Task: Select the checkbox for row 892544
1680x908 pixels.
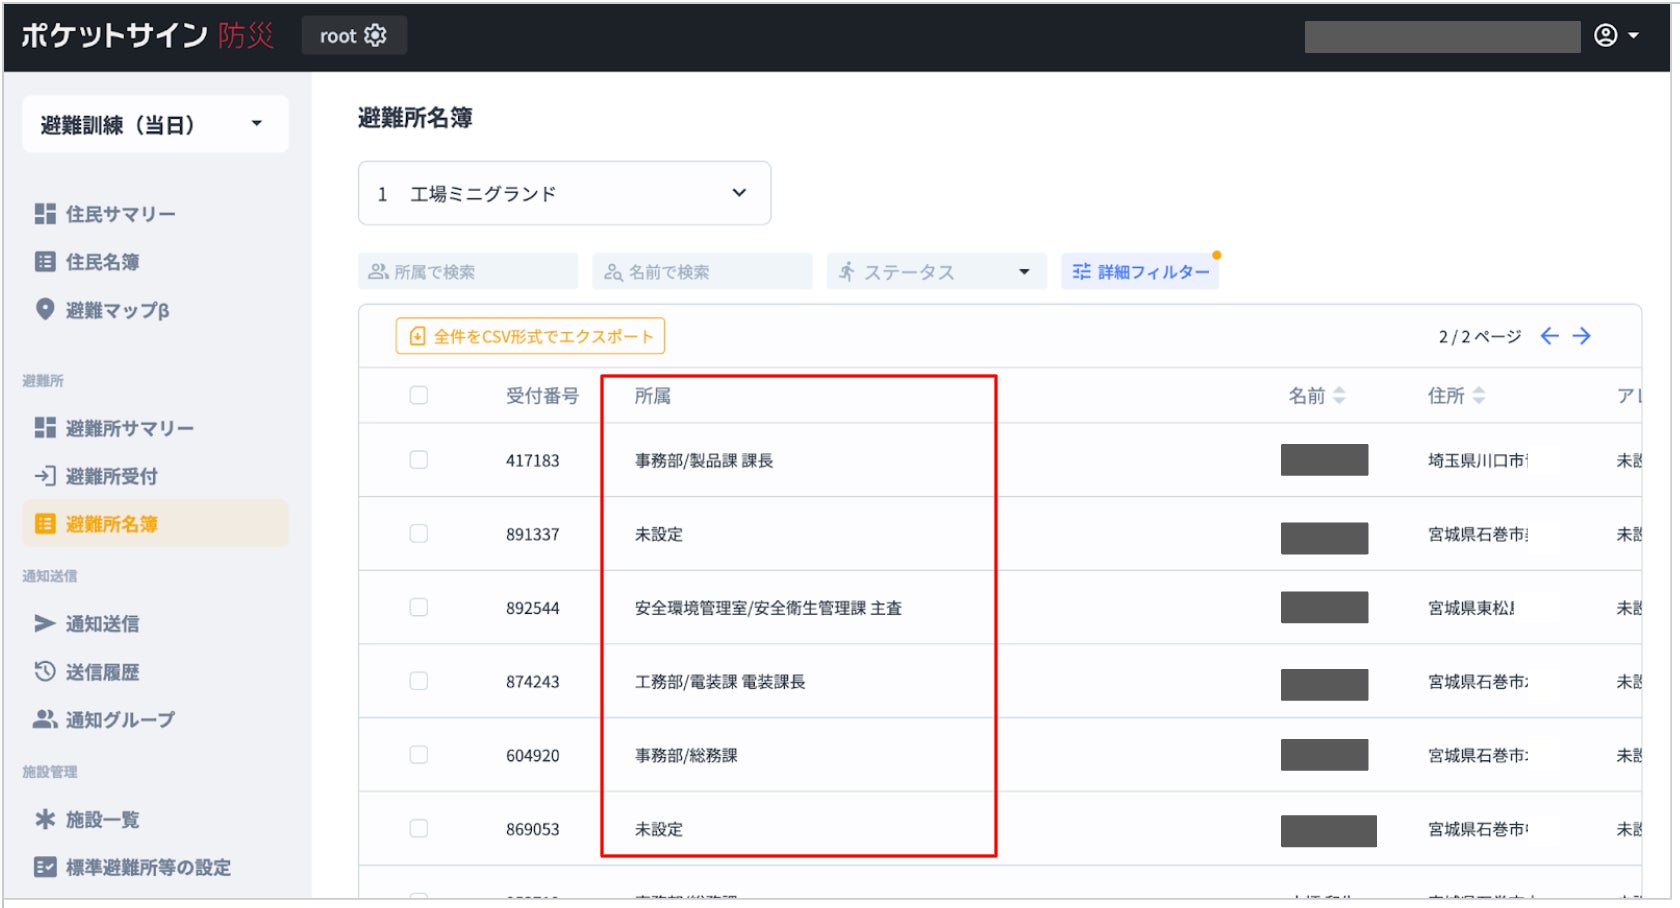Action: click(419, 608)
